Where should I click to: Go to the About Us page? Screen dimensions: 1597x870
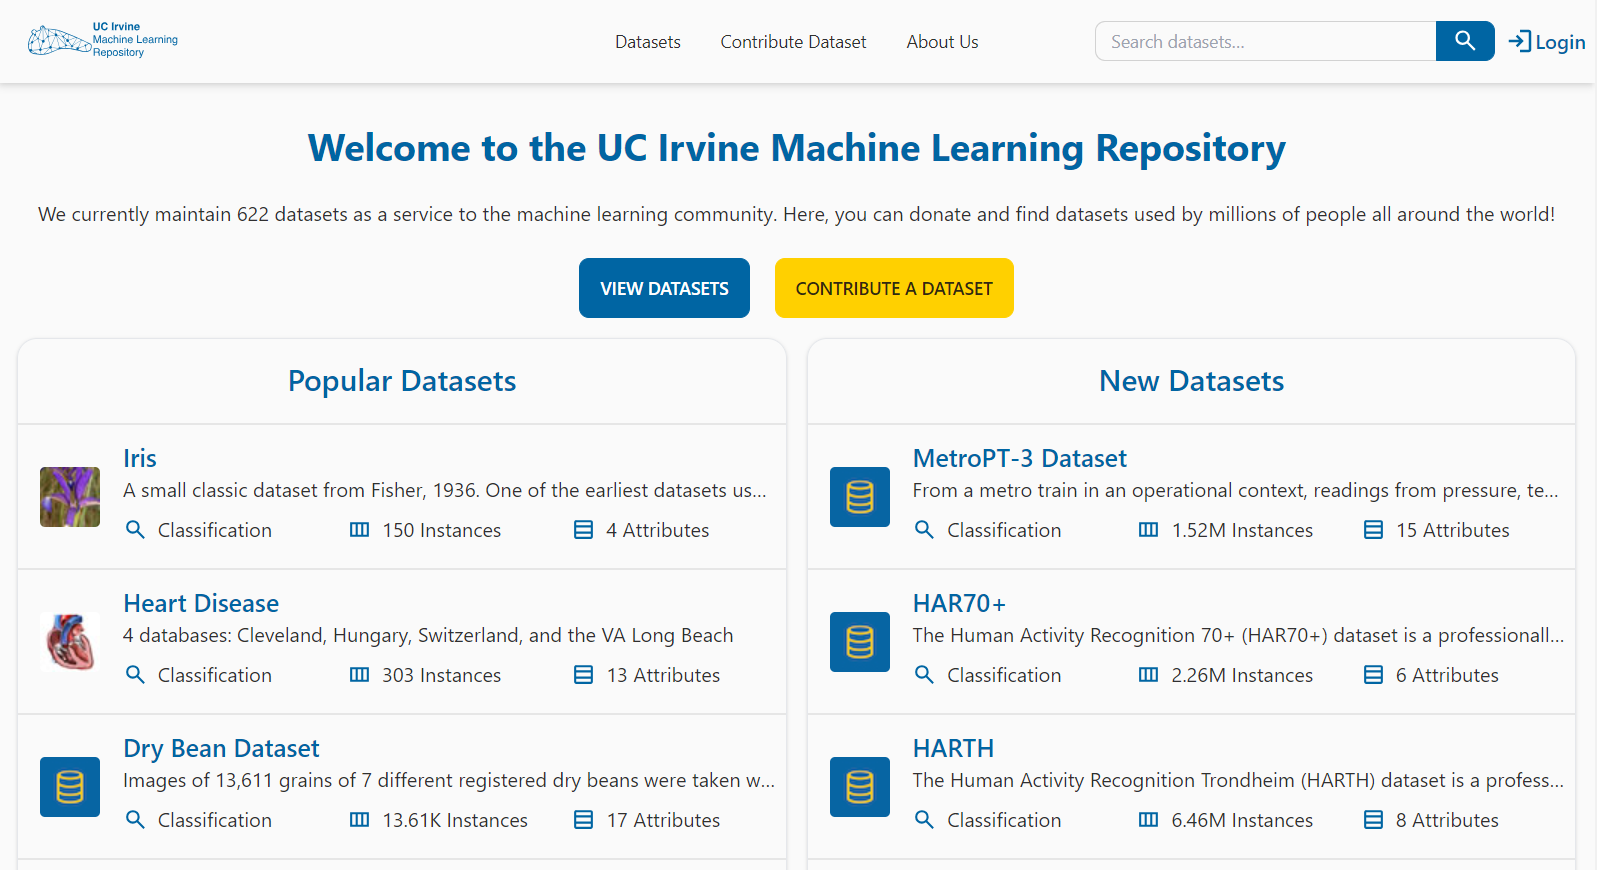[x=942, y=42]
